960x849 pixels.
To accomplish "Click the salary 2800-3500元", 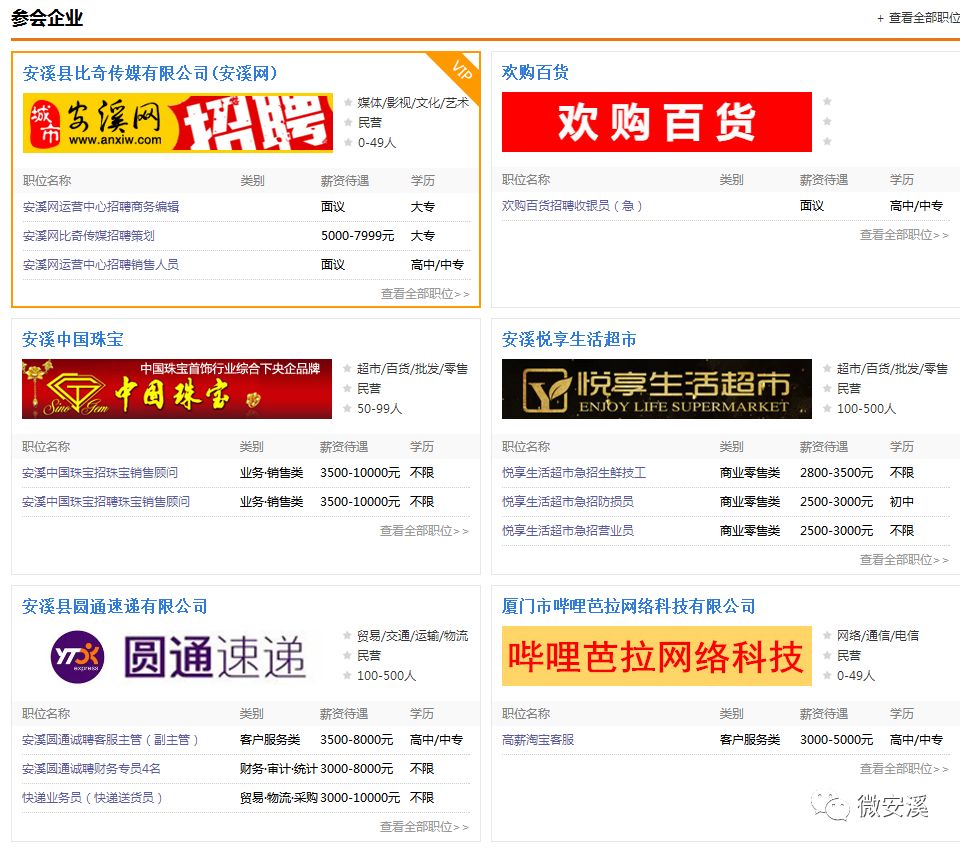I will tap(836, 473).
